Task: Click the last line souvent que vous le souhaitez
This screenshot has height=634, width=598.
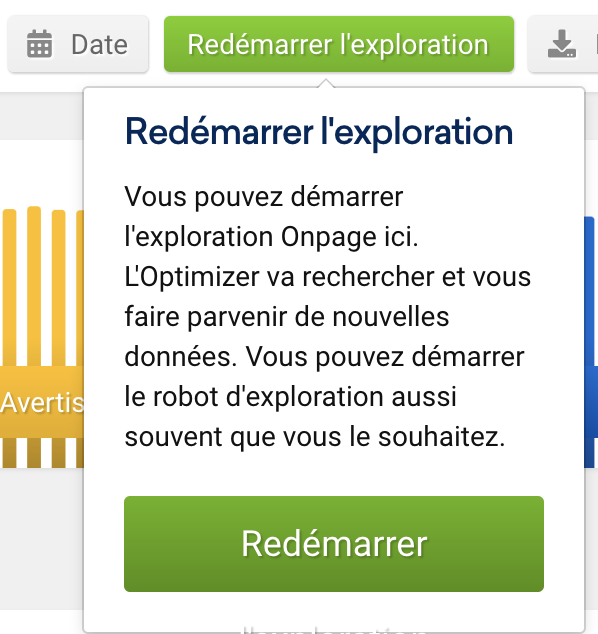Action: point(315,437)
